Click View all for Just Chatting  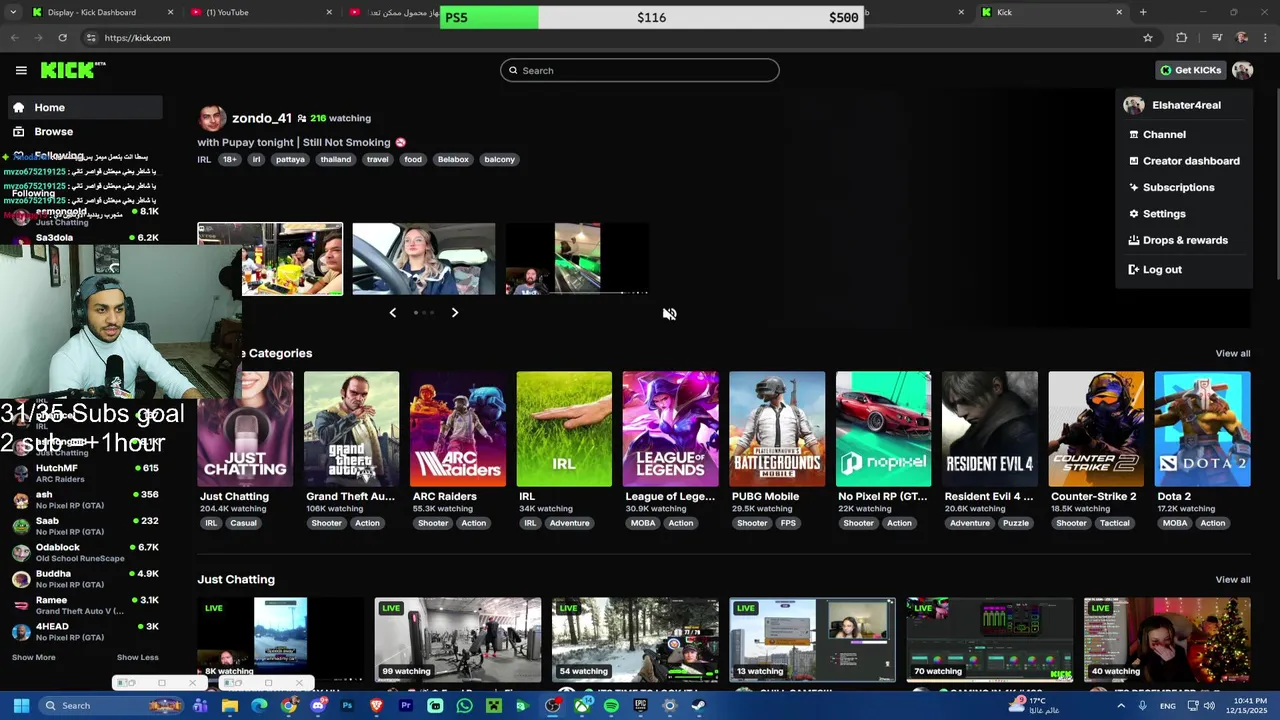coord(1232,579)
